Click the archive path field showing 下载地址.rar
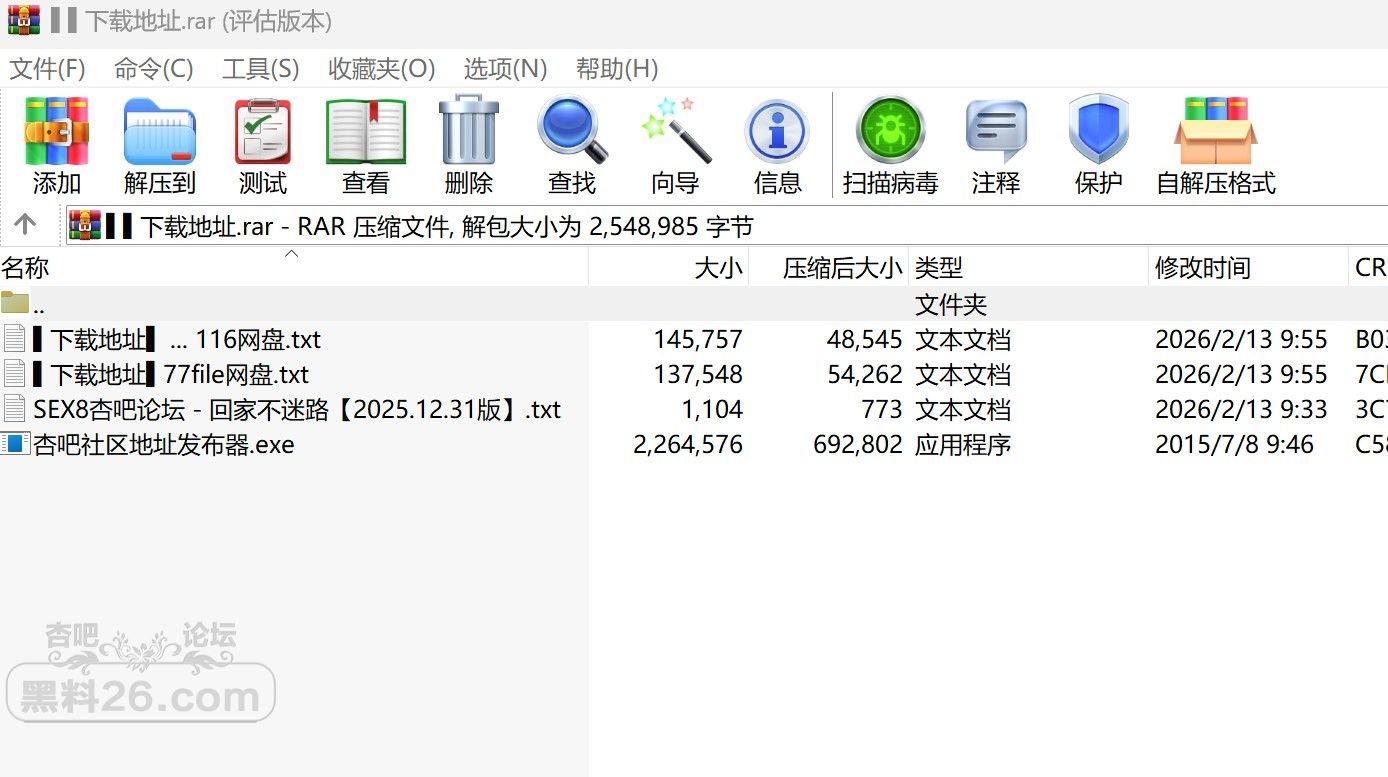Viewport: 1388px width, 777px height. [727, 226]
